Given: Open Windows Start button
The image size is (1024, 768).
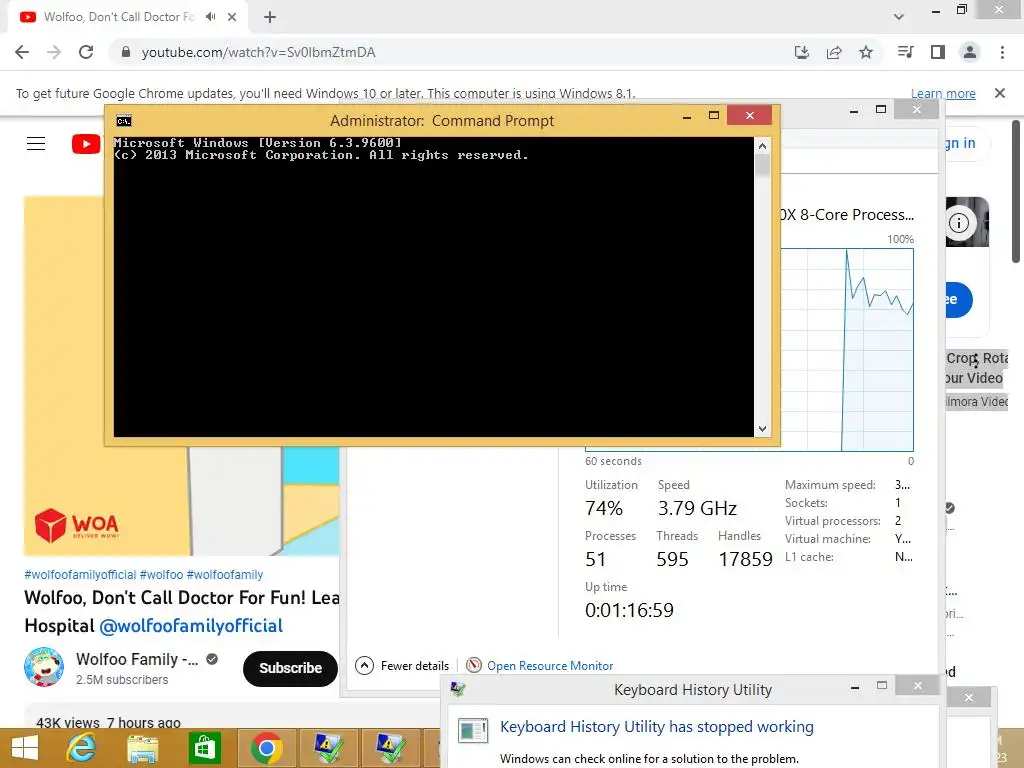Looking at the screenshot, I should [x=25, y=748].
